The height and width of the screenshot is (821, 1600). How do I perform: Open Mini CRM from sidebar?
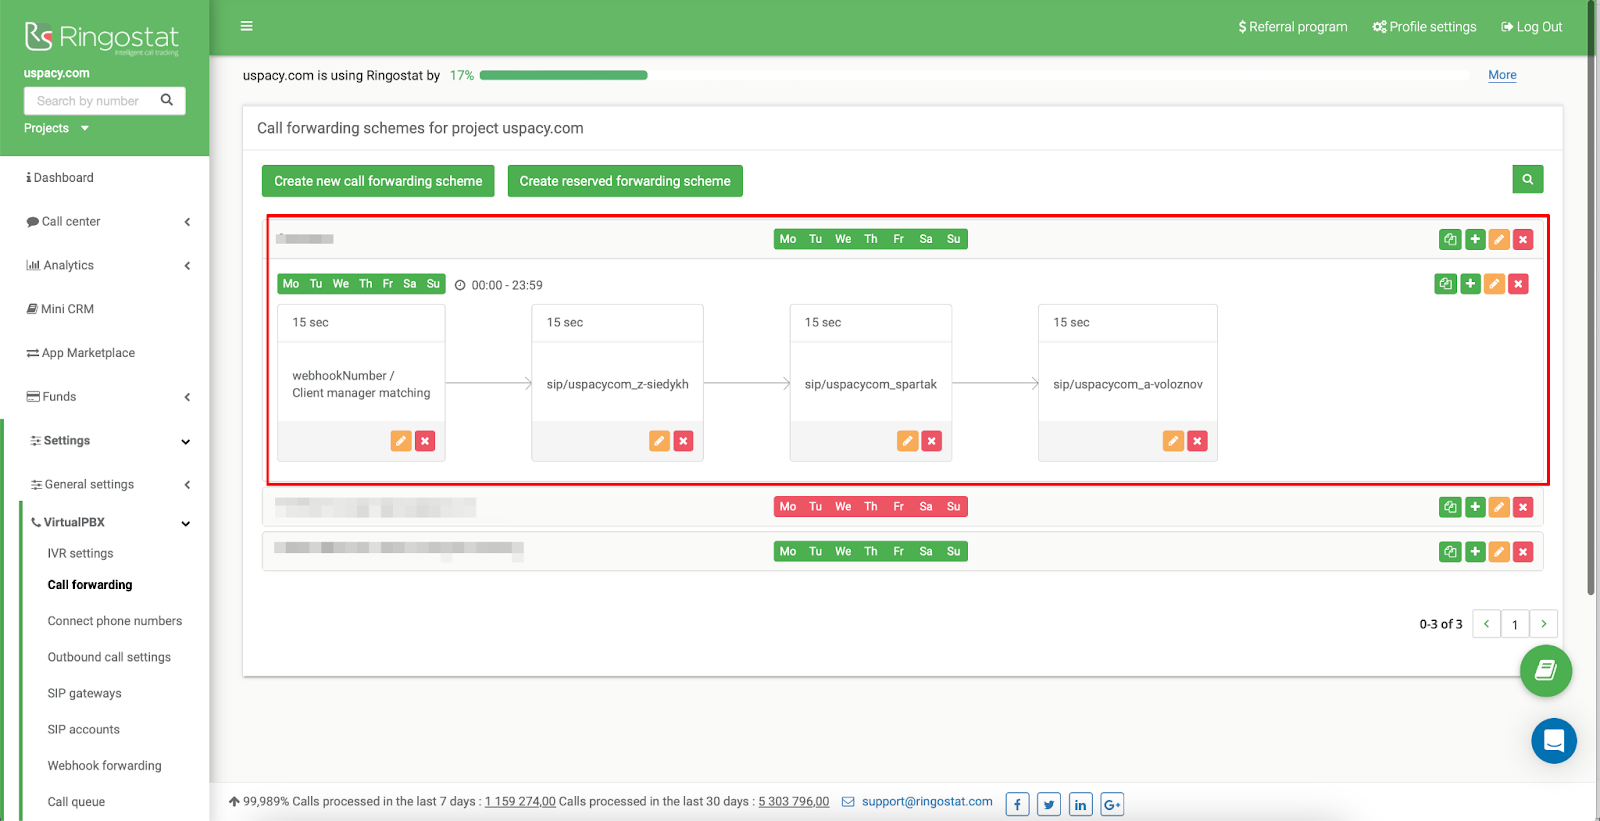click(x=60, y=309)
